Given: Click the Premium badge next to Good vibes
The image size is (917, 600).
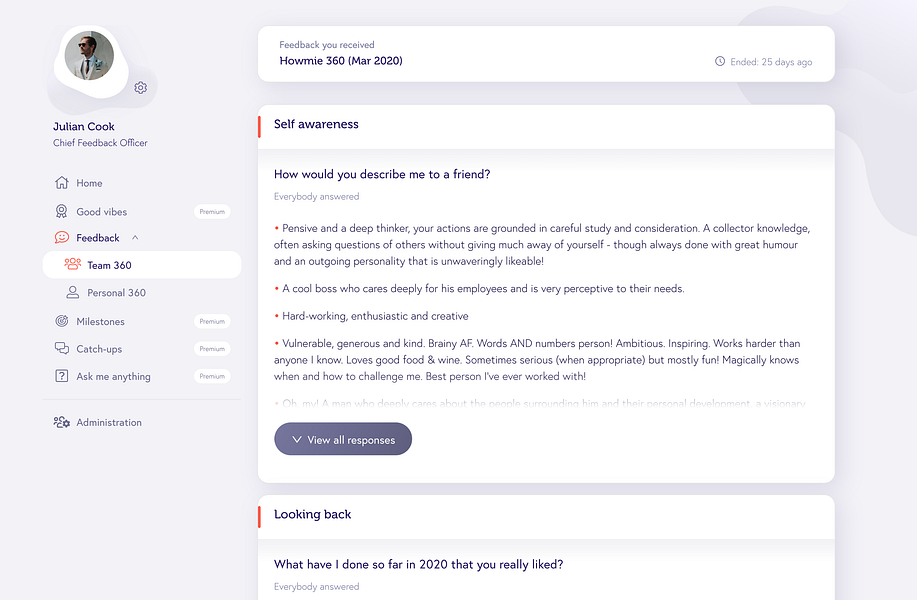Looking at the screenshot, I should pos(212,212).
